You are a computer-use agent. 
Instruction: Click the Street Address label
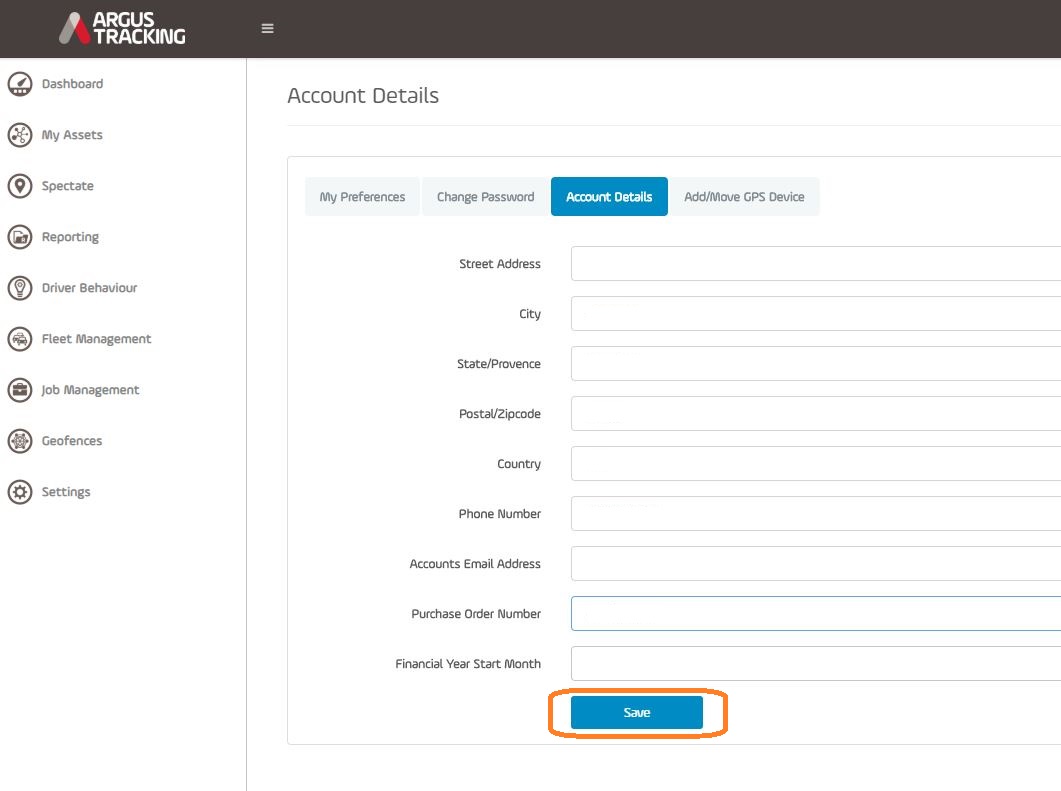point(500,264)
